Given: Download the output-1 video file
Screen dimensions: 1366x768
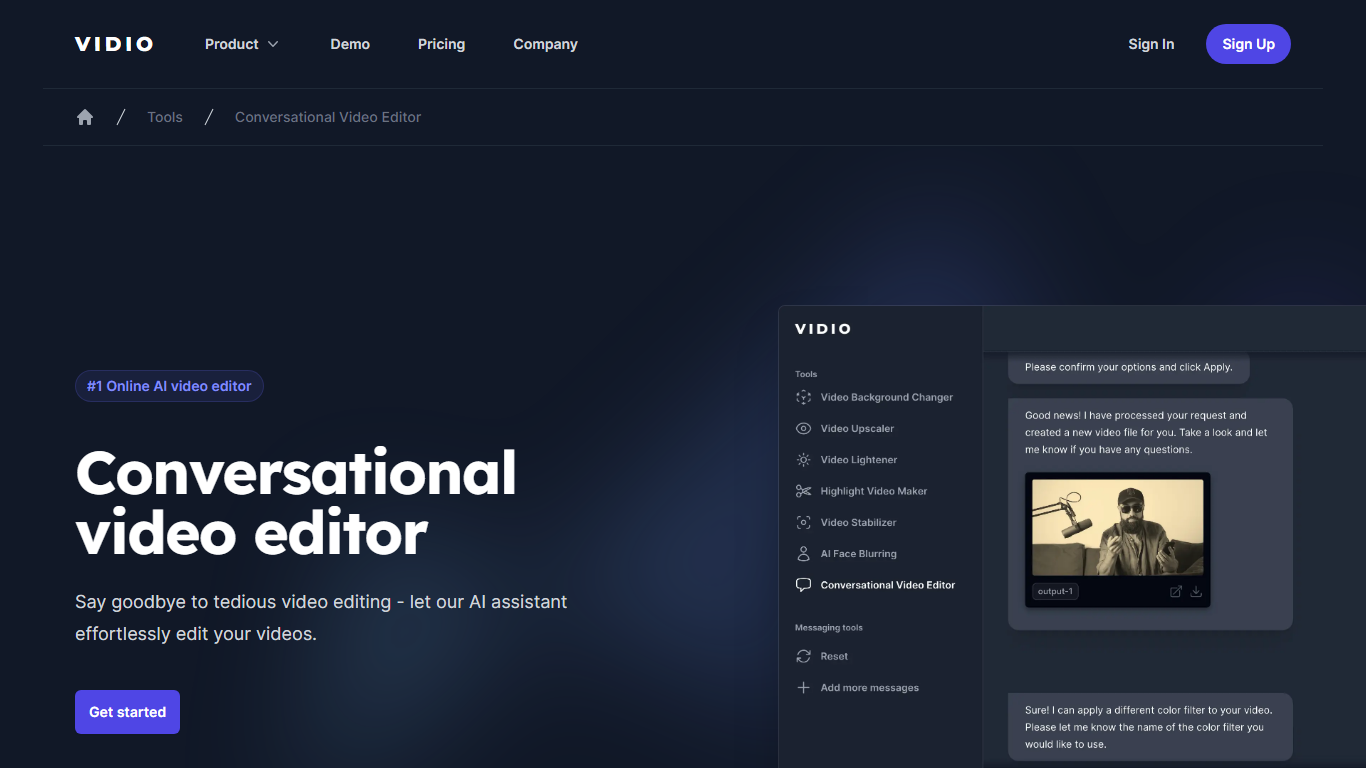Looking at the screenshot, I should pyautogui.click(x=1196, y=591).
